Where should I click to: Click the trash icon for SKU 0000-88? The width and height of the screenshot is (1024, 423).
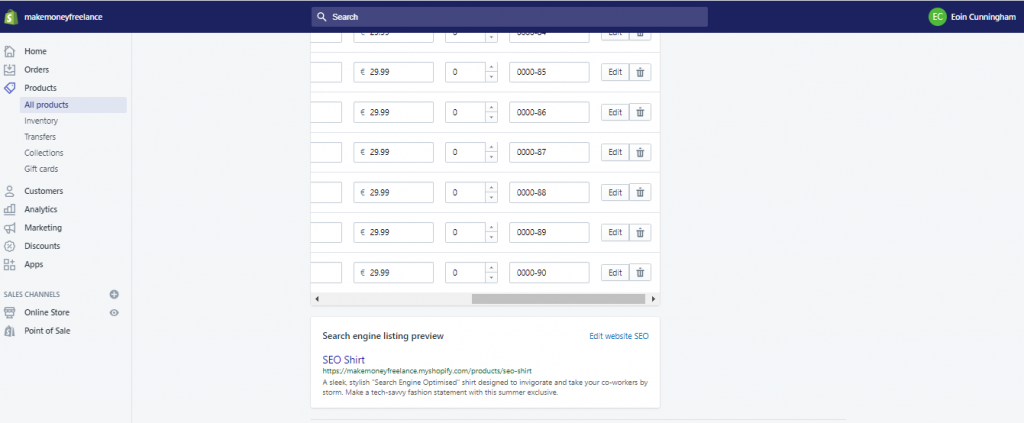click(640, 193)
